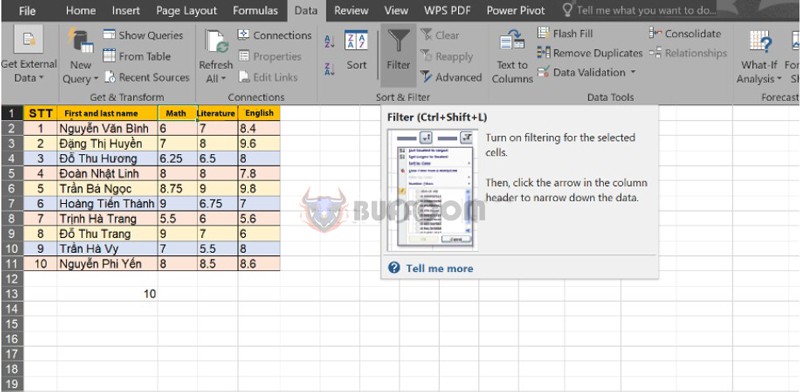Select row header 15

(x=12, y=324)
